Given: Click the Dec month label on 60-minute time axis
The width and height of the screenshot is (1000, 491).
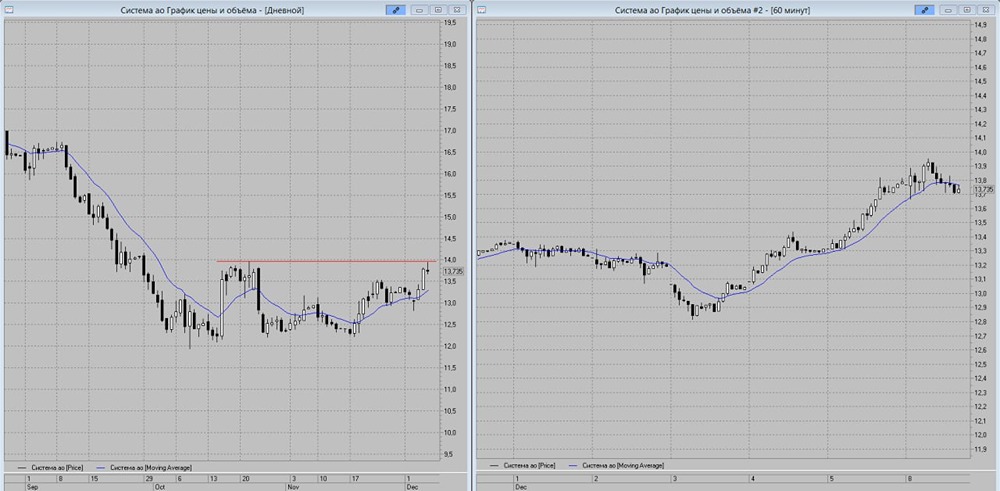Looking at the screenshot, I should pyautogui.click(x=520, y=487).
